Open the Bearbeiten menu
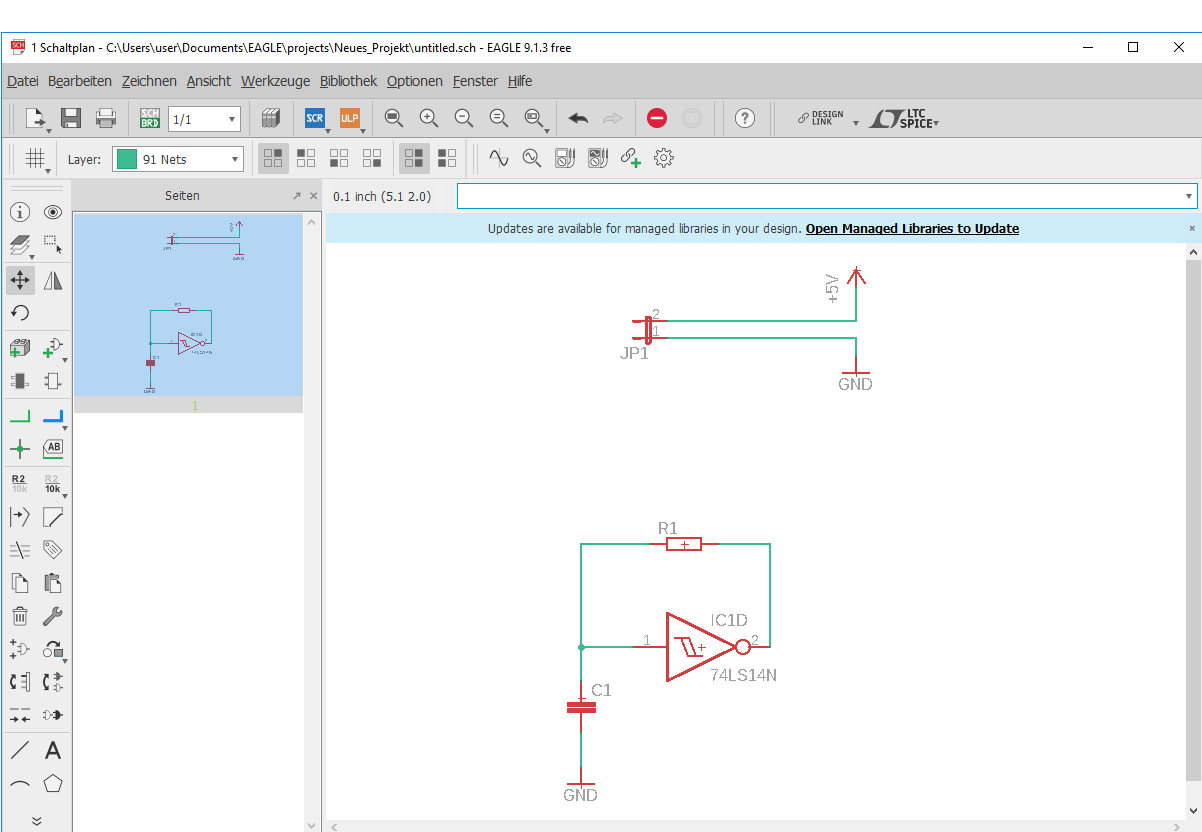Viewport: 1202px width, 832px height. (x=80, y=81)
